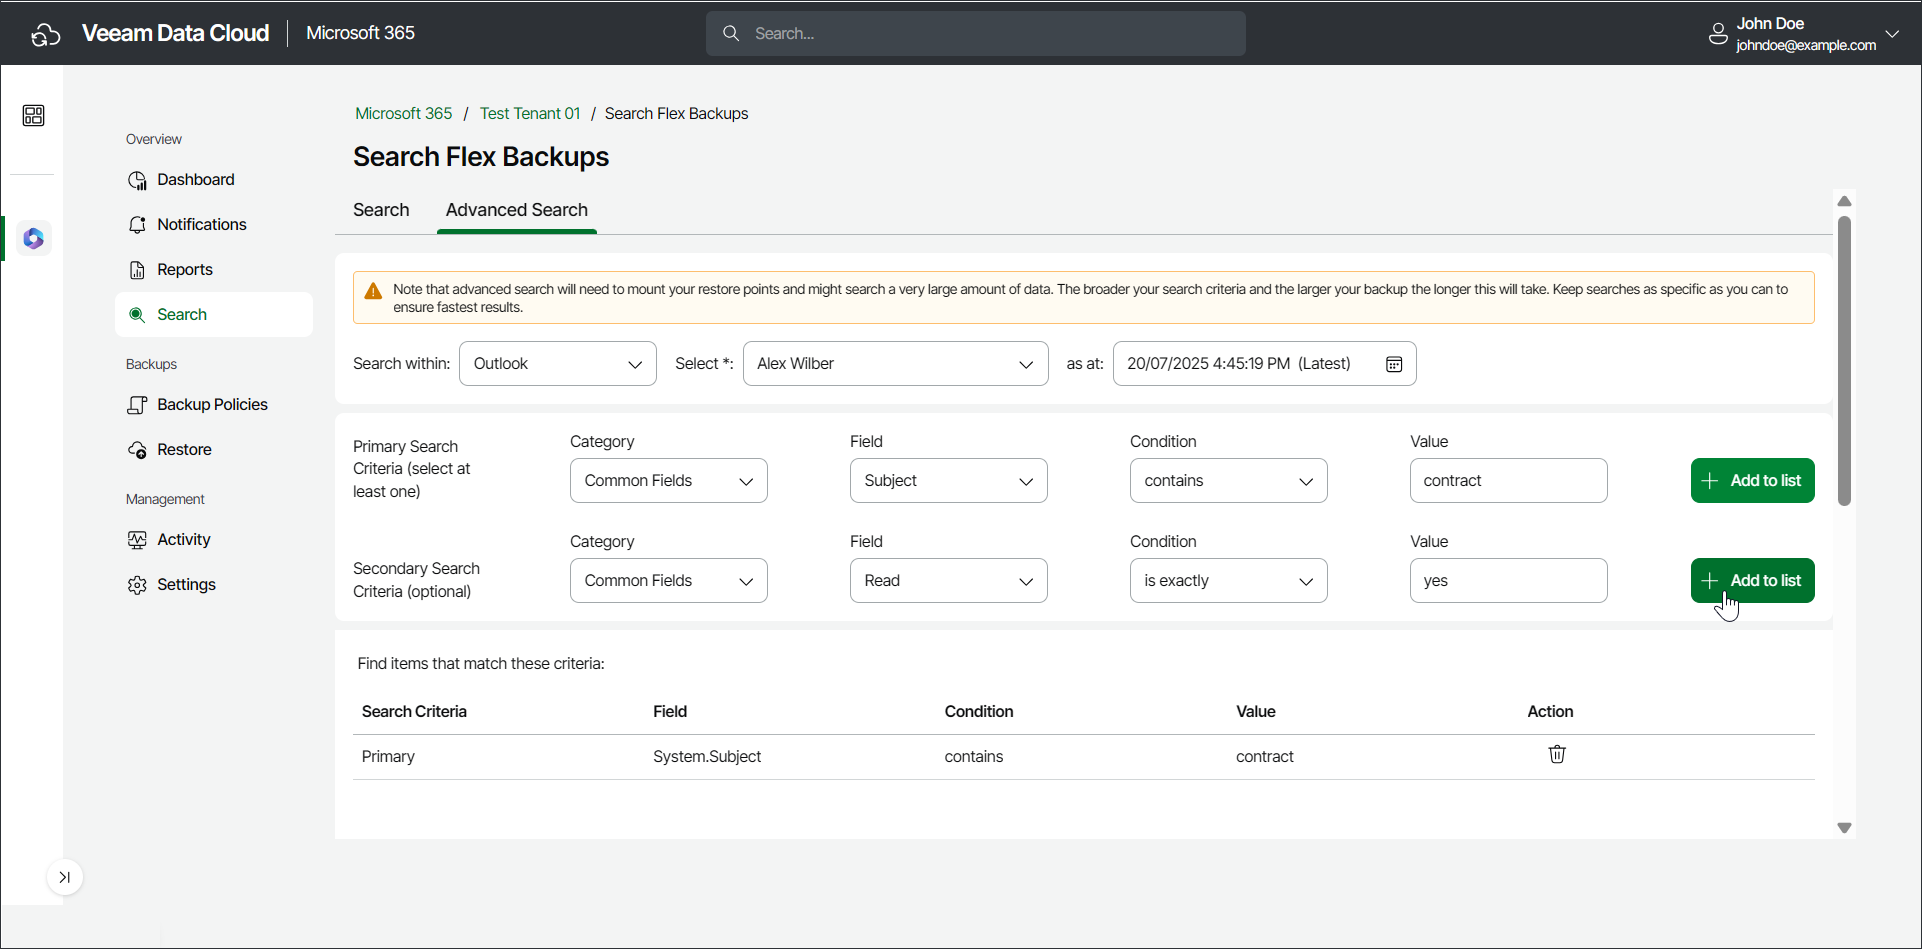Click the Reports document icon
This screenshot has width=1922, height=949.
coord(137,270)
